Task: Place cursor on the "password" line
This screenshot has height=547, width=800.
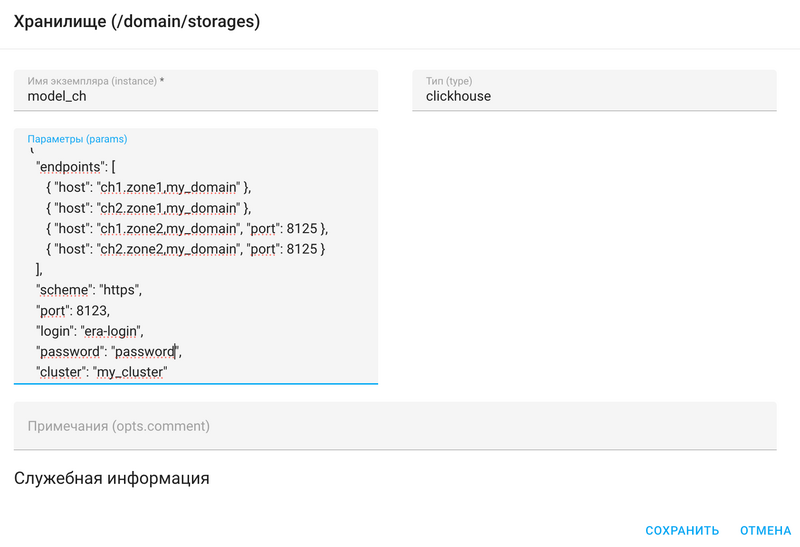Action: [x=110, y=351]
